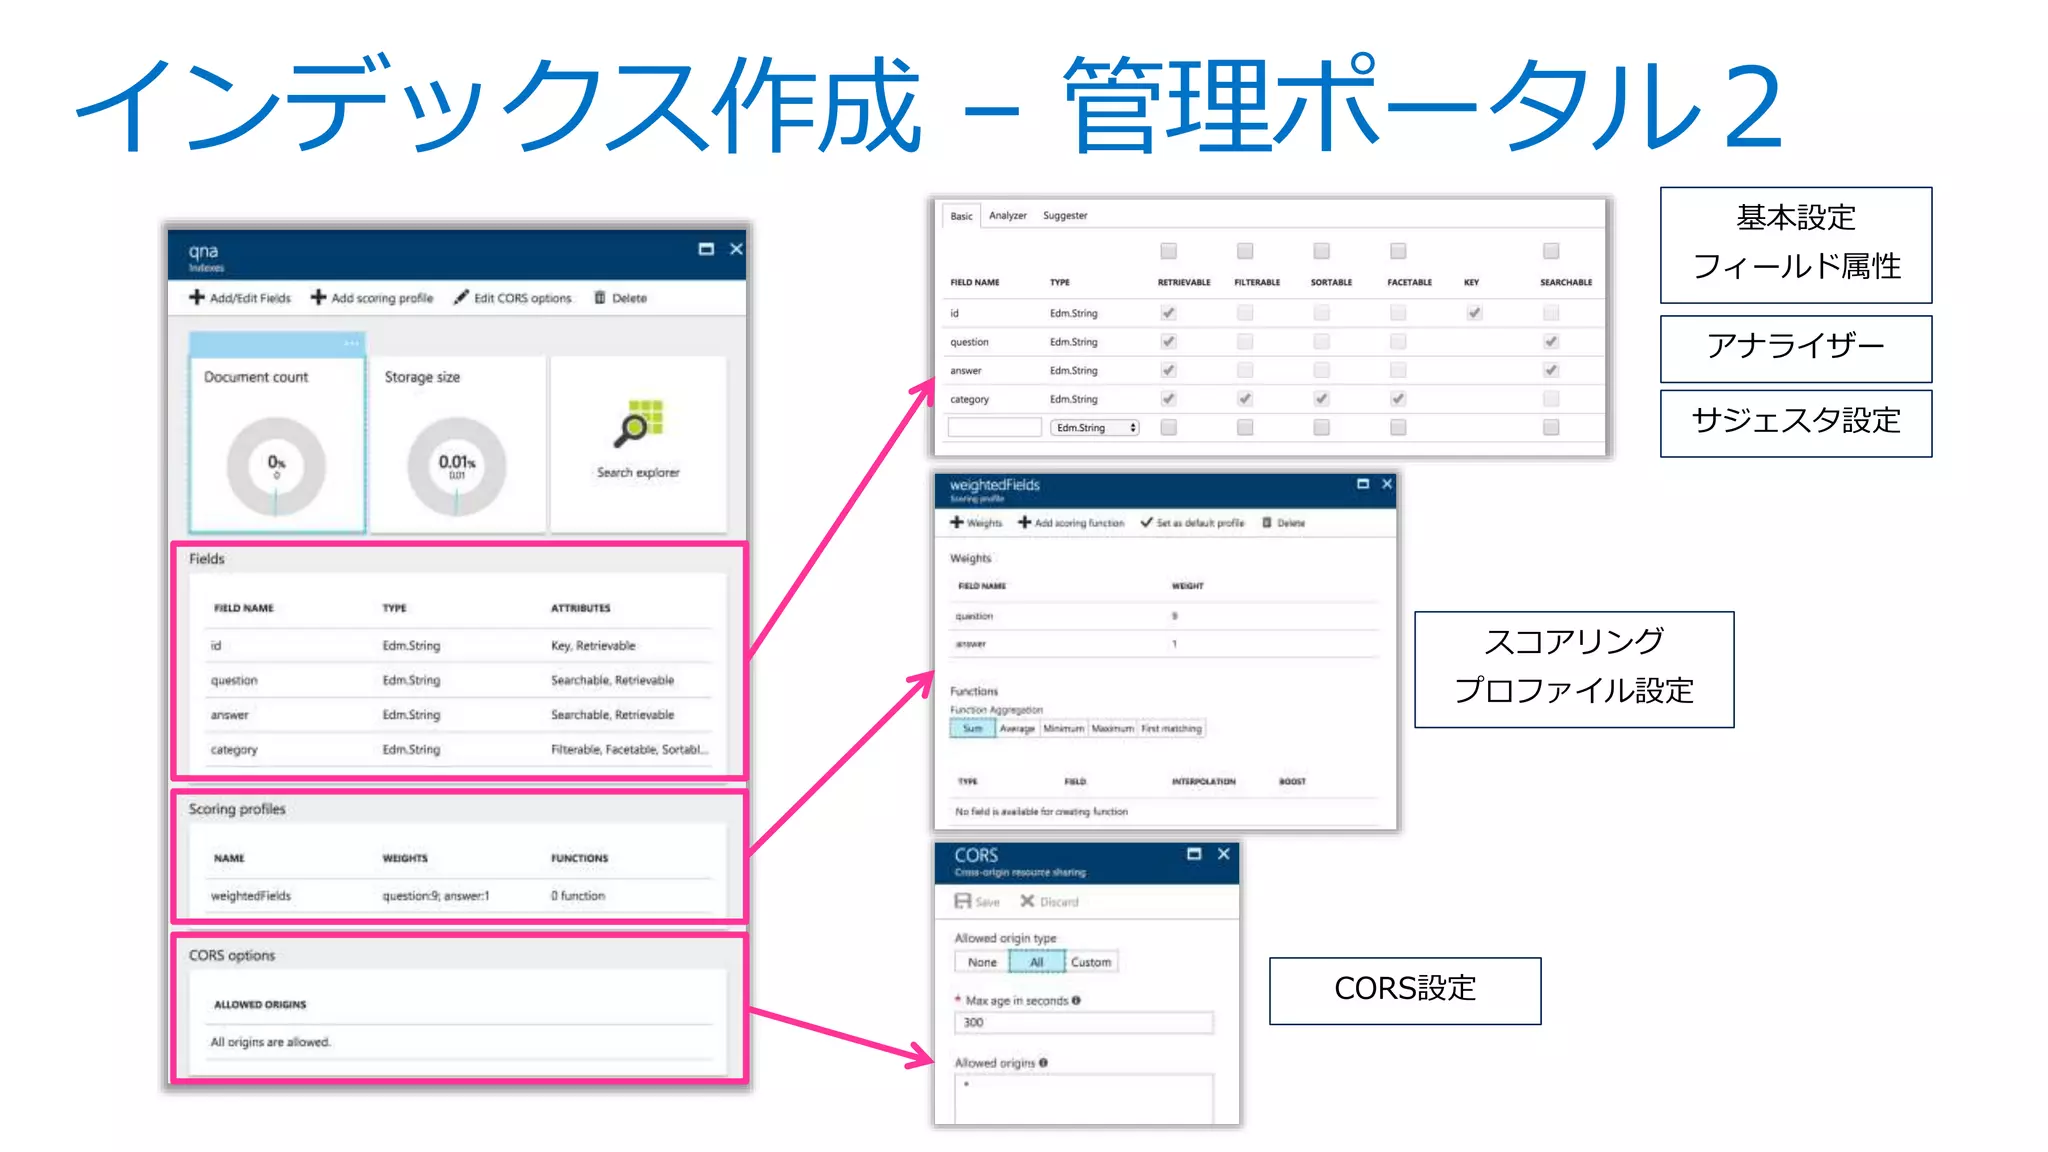The height and width of the screenshot is (1152, 2048).
Task: Maximize the weightedFields panel
Action: click(1362, 484)
